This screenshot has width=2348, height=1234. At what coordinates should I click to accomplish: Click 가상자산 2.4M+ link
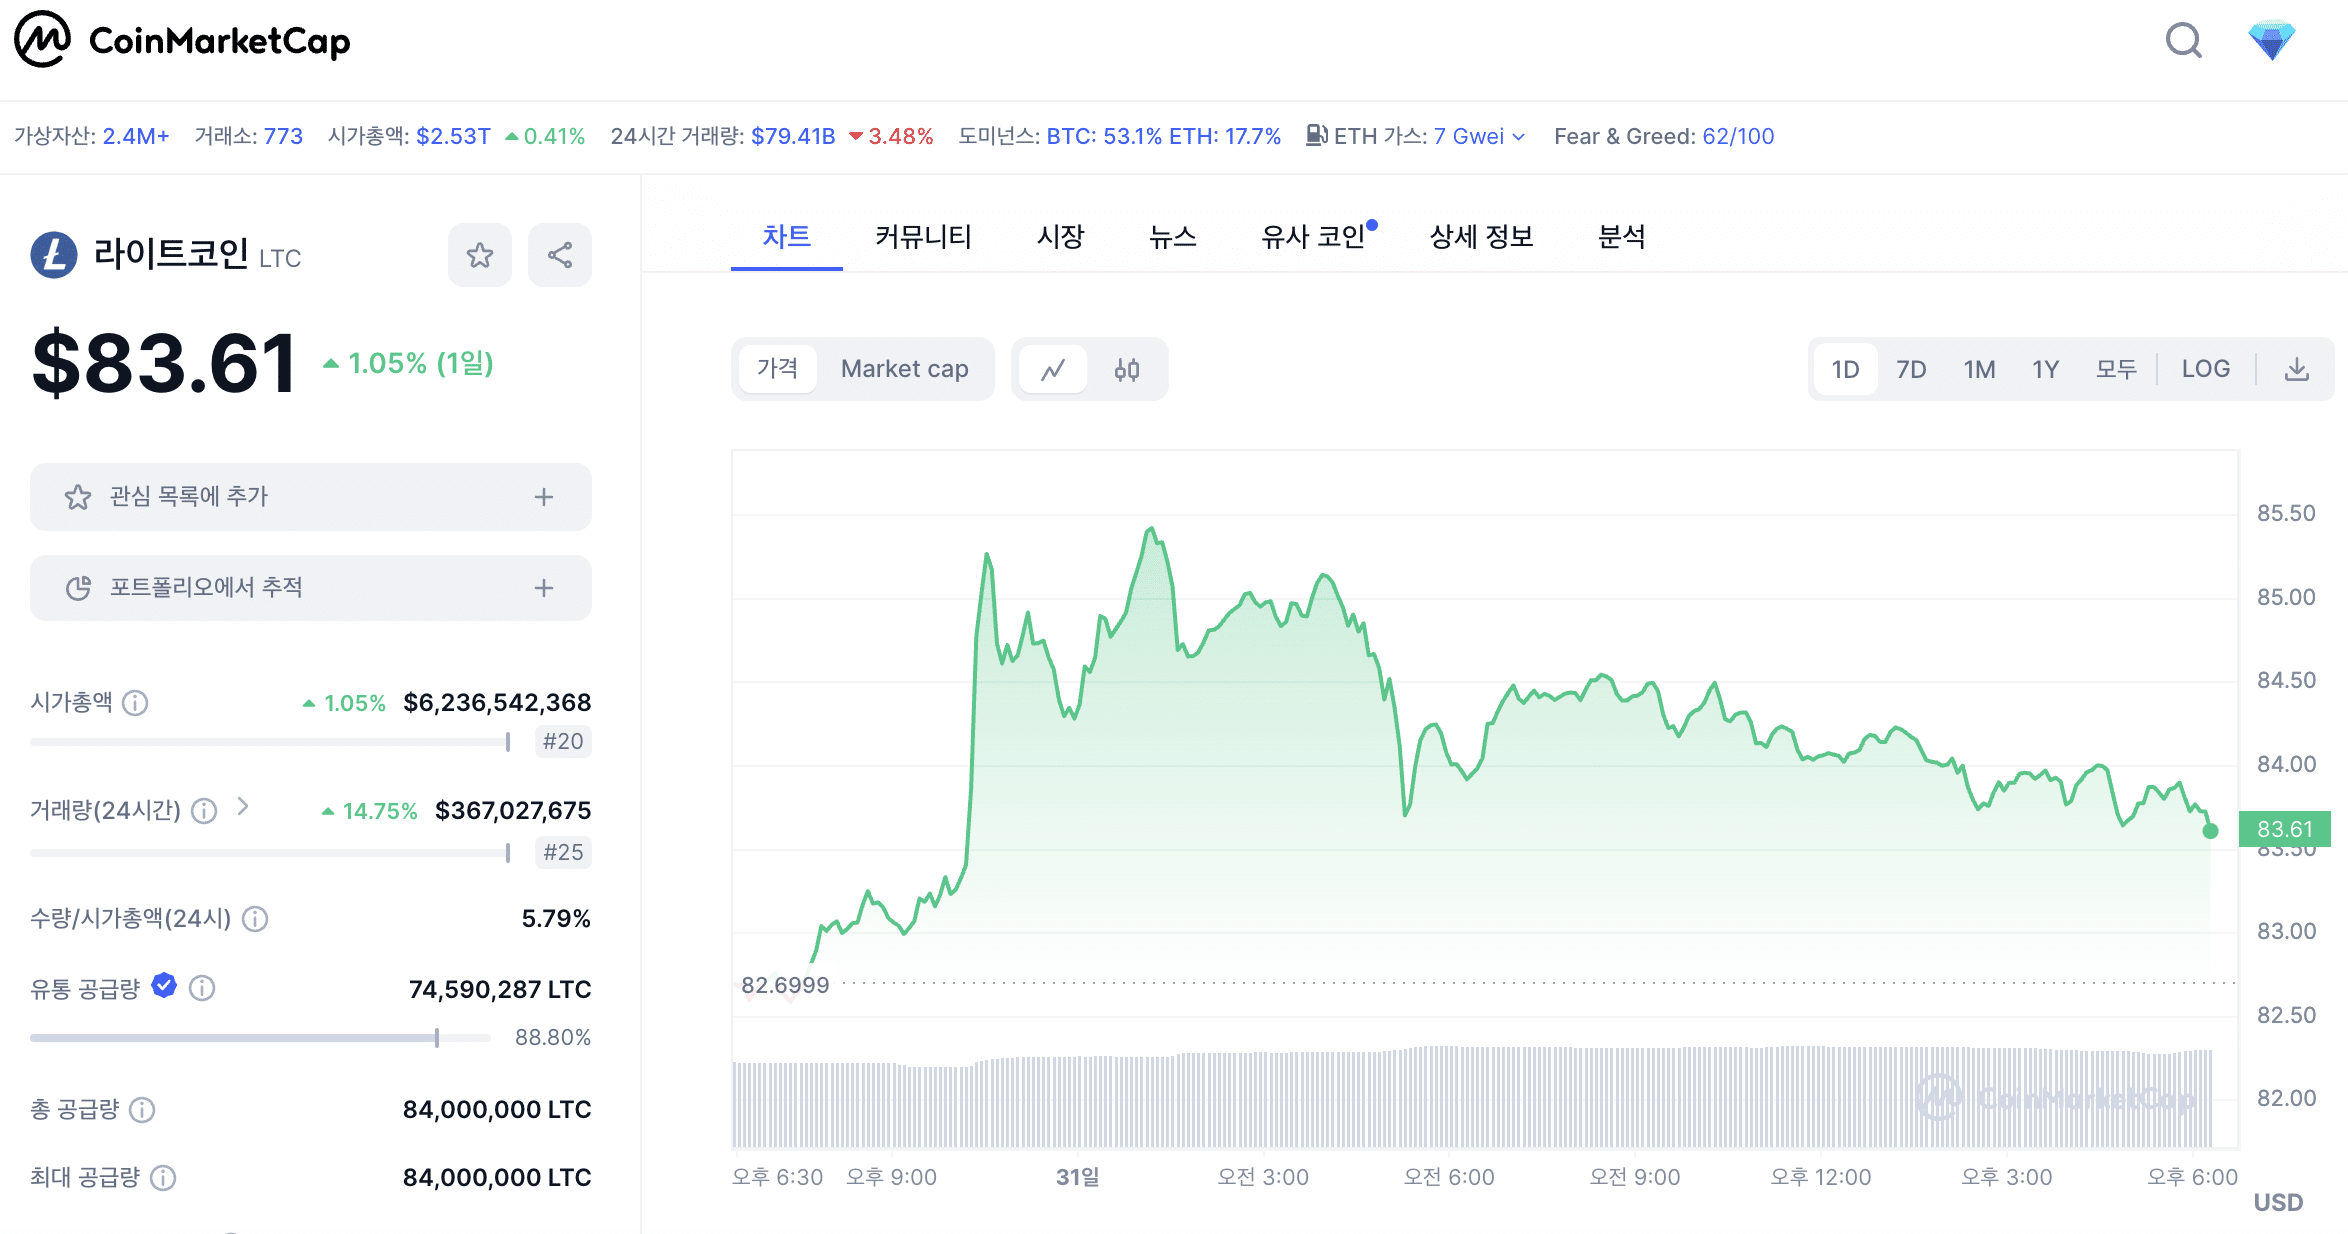136,136
